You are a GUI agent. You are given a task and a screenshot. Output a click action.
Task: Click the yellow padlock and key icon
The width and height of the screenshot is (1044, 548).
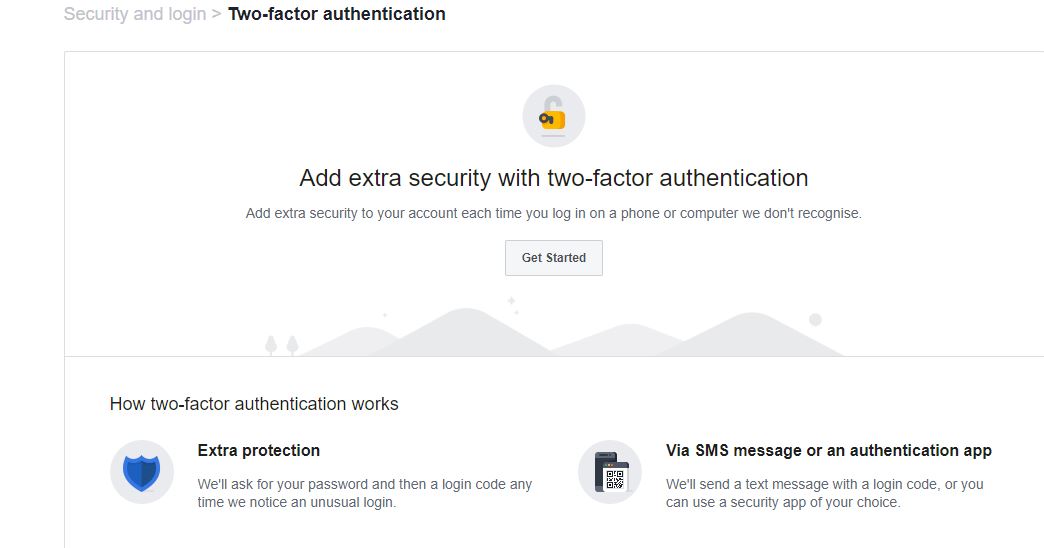tap(553, 116)
